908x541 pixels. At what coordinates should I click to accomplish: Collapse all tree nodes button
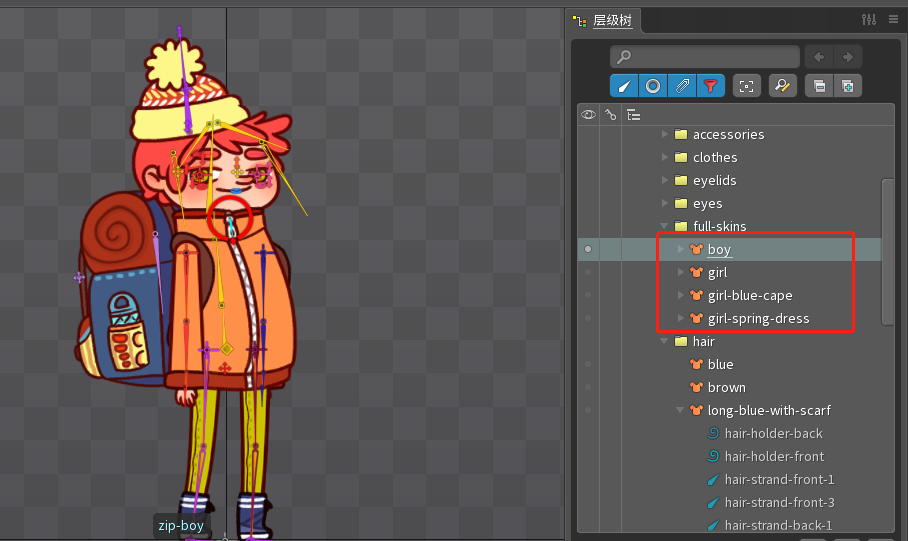pyautogui.click(x=819, y=86)
